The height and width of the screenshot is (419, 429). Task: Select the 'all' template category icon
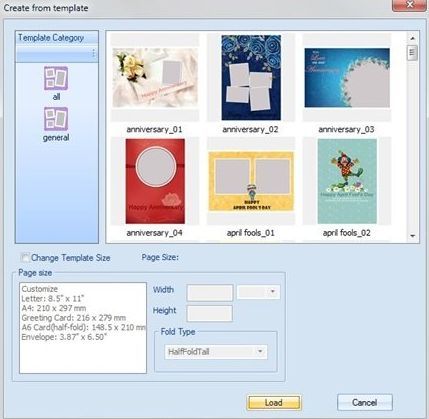click(56, 78)
